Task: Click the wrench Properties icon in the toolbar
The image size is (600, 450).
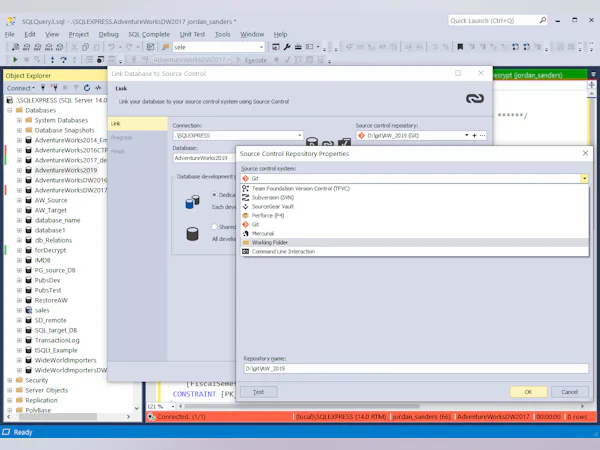Action: coord(287,47)
